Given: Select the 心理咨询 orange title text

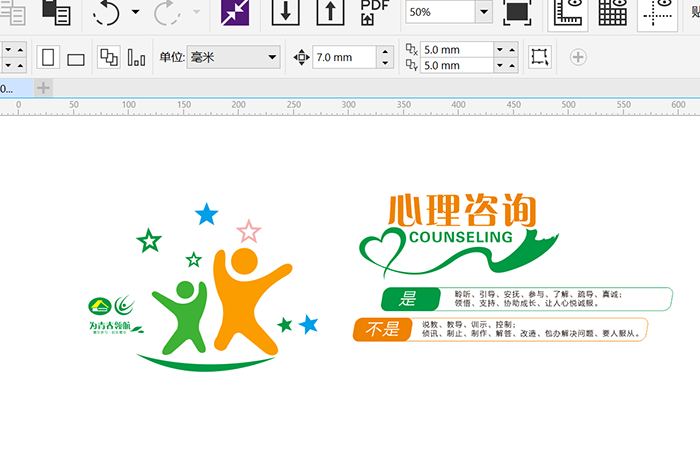Looking at the screenshot, I should (x=462, y=210).
